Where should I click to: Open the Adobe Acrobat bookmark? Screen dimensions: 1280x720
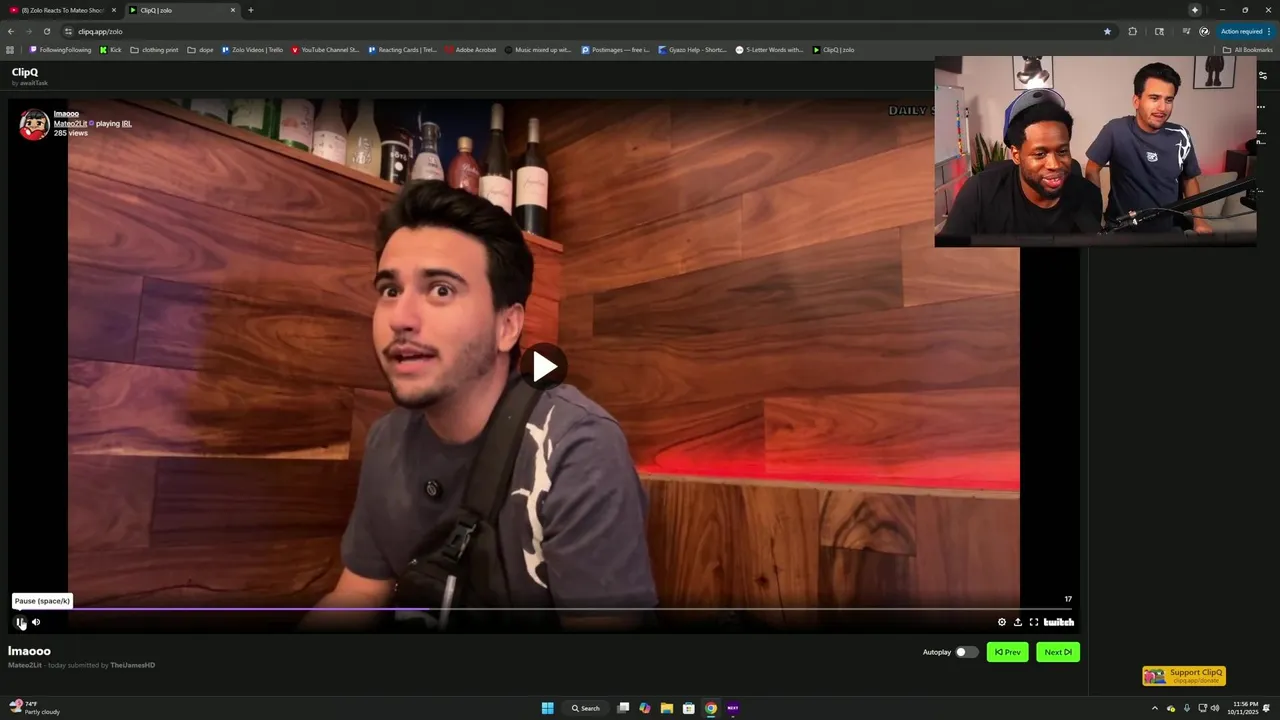tap(471, 49)
